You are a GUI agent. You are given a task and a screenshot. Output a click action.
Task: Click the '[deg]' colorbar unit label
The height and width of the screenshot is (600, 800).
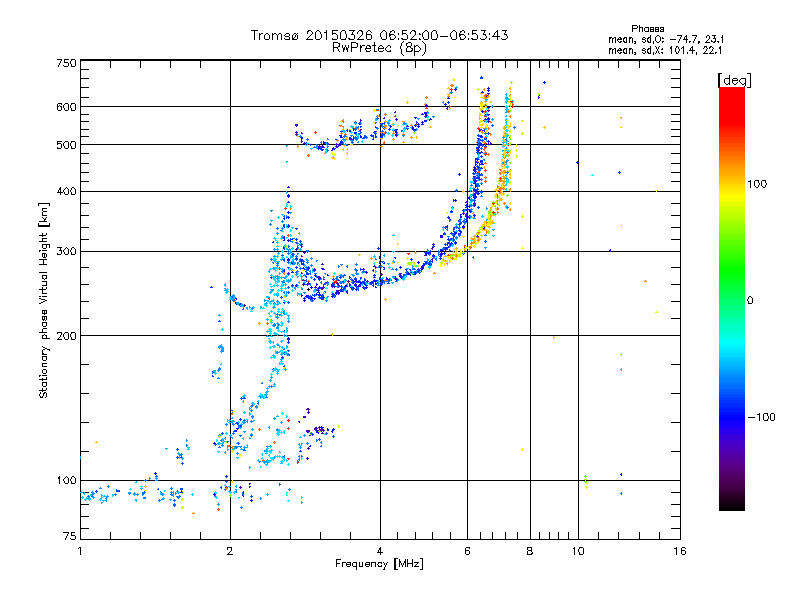(734, 80)
